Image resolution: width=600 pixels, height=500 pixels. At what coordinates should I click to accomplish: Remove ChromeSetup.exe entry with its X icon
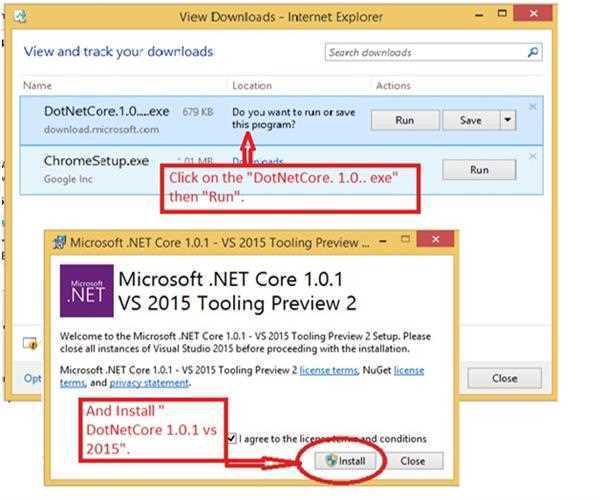pos(532,156)
